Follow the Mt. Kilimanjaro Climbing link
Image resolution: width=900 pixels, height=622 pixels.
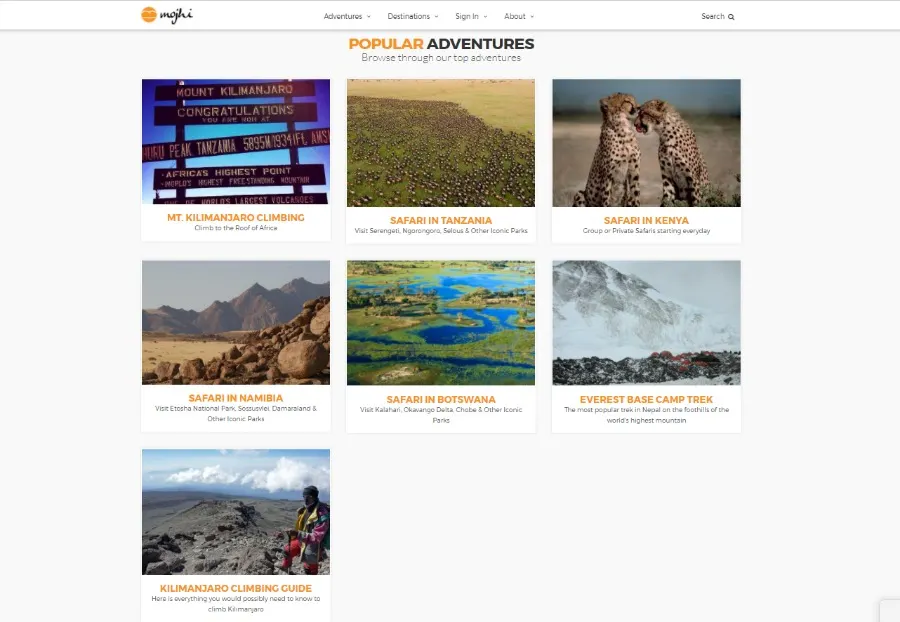coord(236,217)
